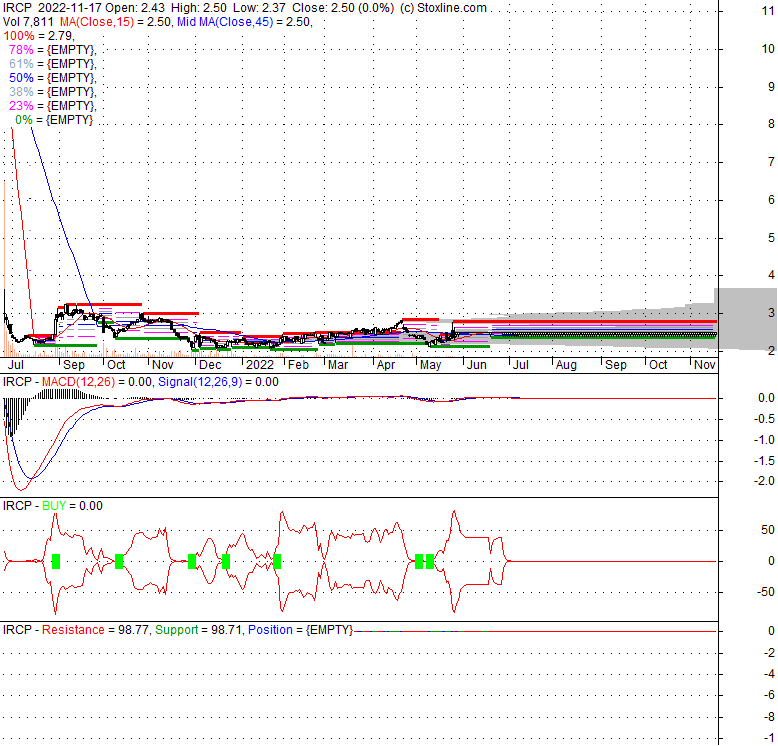
Task: Click the Signal(12,26,9) = 0.00 indicator label
Action: click(x=218, y=382)
